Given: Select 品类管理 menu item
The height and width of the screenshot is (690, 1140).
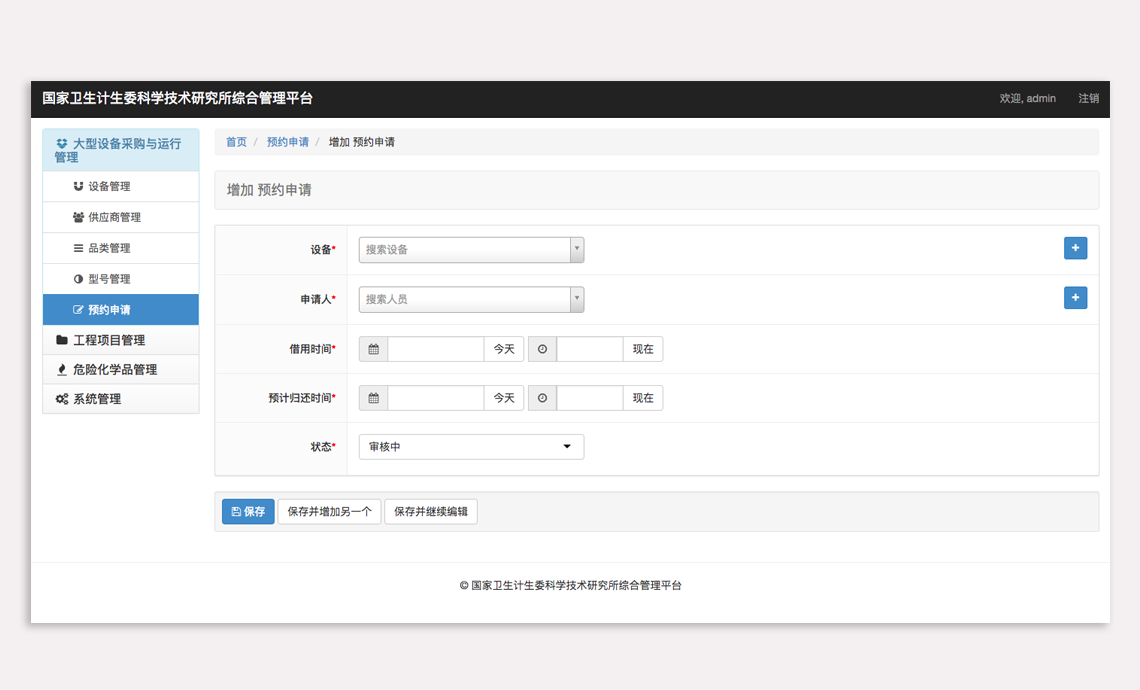Looking at the screenshot, I should coord(109,248).
